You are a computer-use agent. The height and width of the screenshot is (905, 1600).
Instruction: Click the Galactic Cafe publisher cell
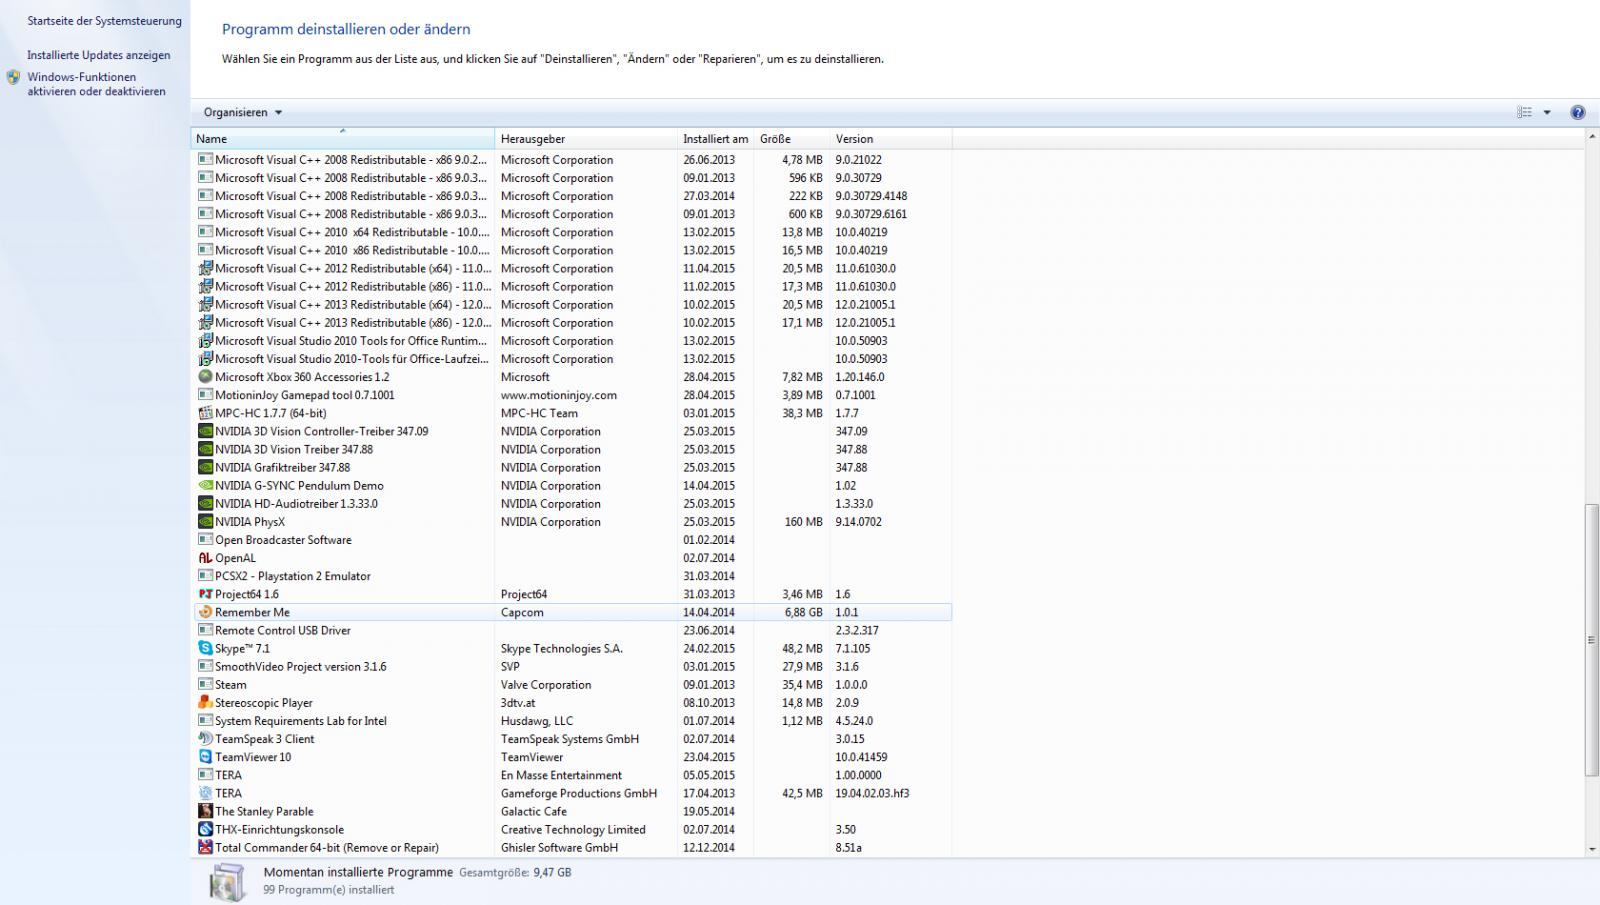(534, 811)
